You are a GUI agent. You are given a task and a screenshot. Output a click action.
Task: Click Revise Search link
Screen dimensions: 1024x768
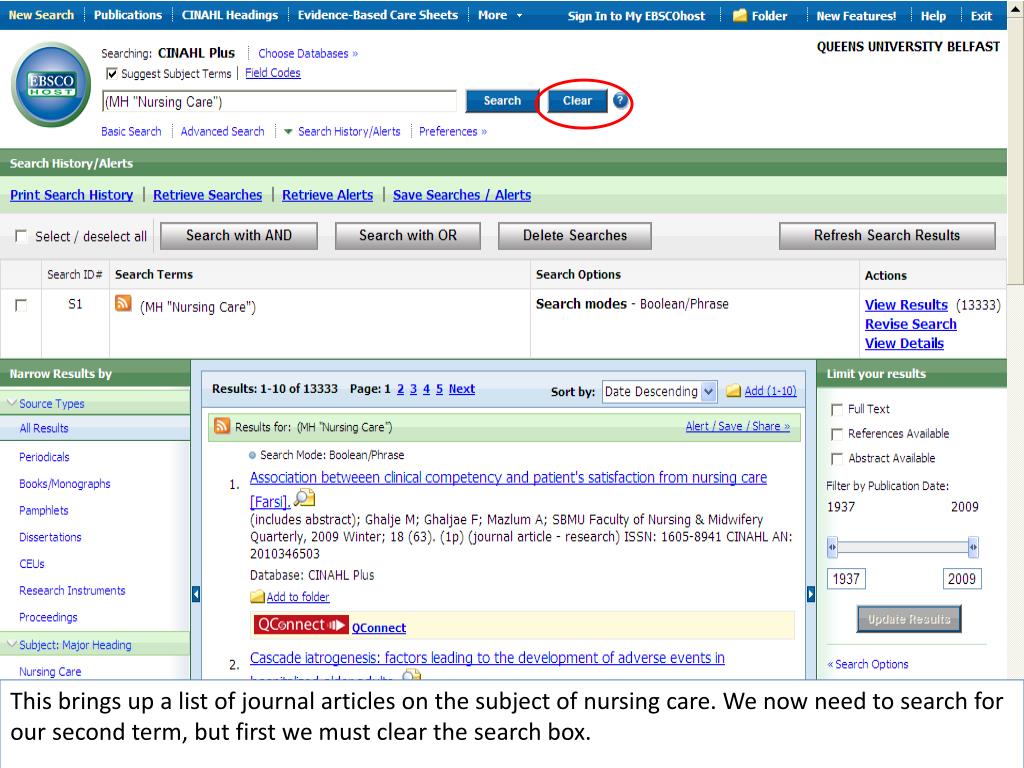pos(910,324)
